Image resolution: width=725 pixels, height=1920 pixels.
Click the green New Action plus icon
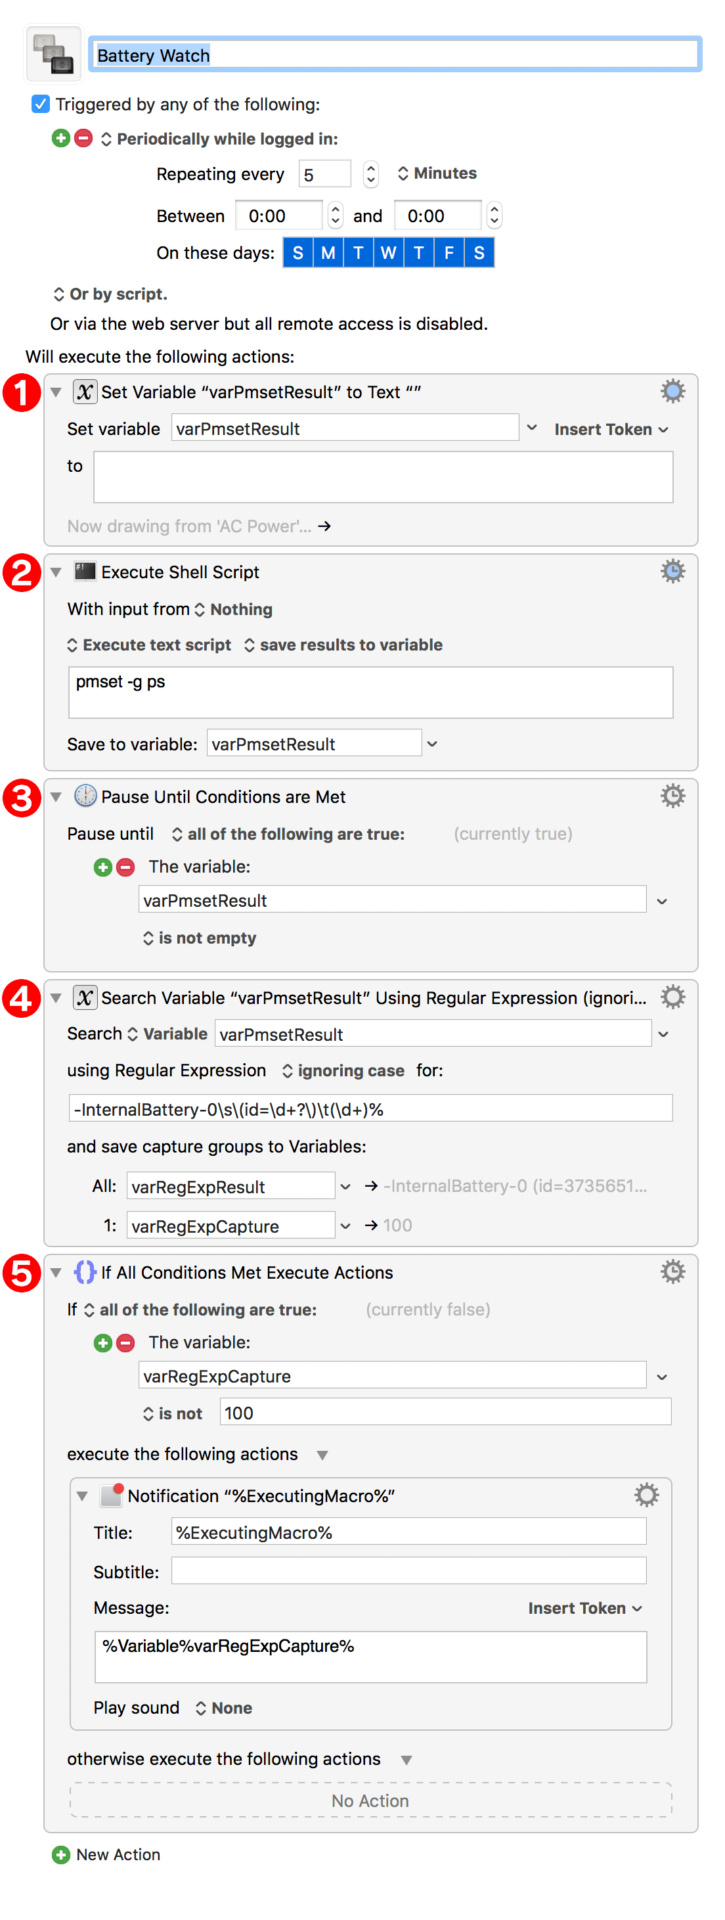(x=61, y=1855)
